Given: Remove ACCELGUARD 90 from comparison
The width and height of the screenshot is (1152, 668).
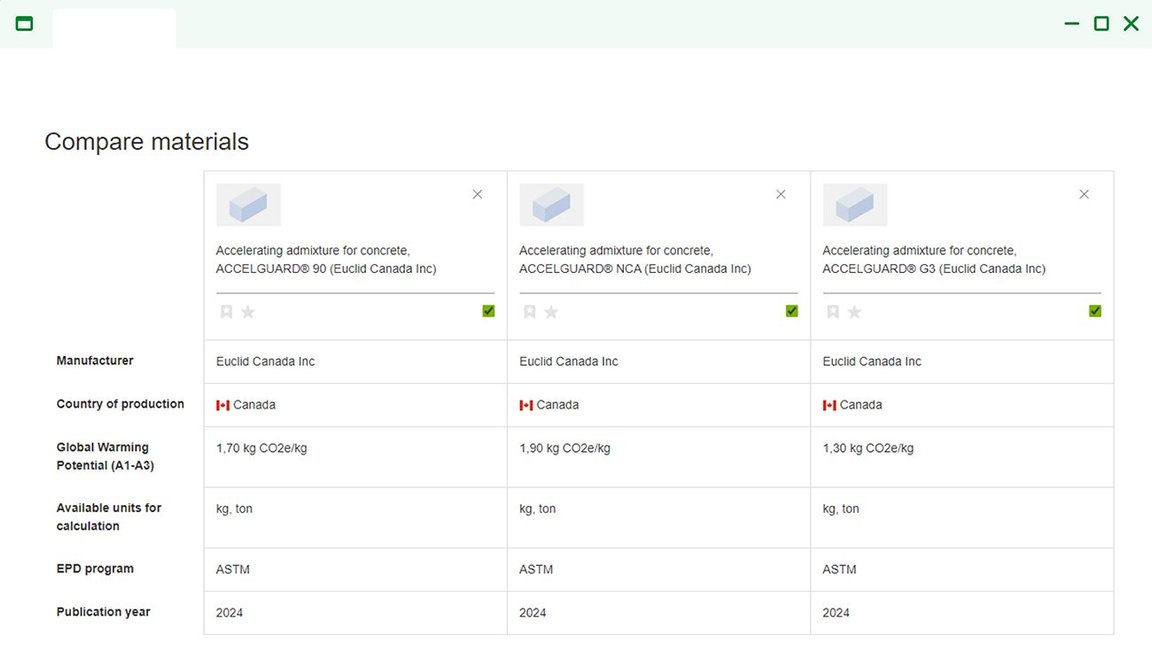Looking at the screenshot, I should tap(478, 194).
